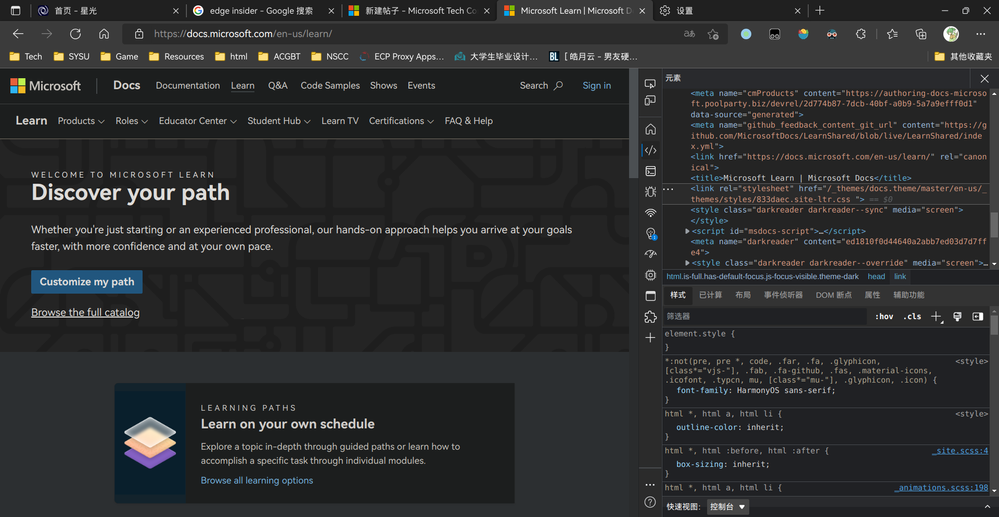The width and height of the screenshot is (999, 517).
Task: Open the Performance gauge icon
Action: coord(650,254)
